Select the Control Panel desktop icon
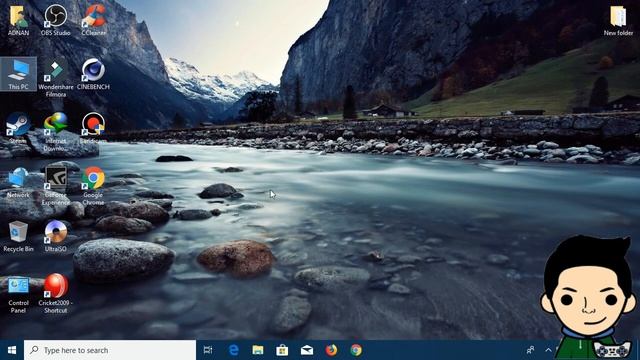Screen dimensions: 640x360 (18, 294)
